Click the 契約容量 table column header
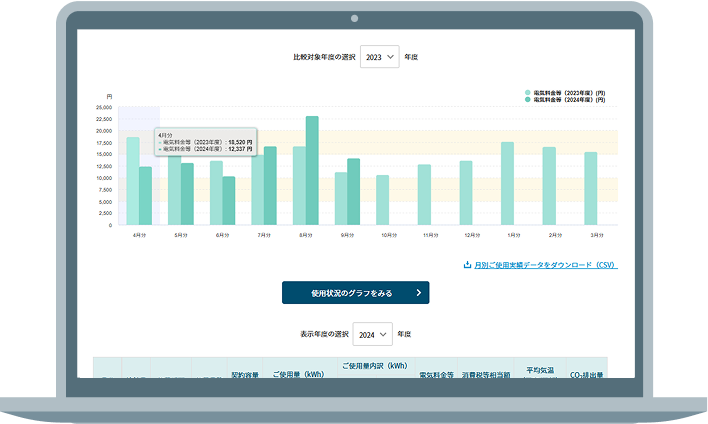This screenshot has width=708, height=424. point(244,375)
